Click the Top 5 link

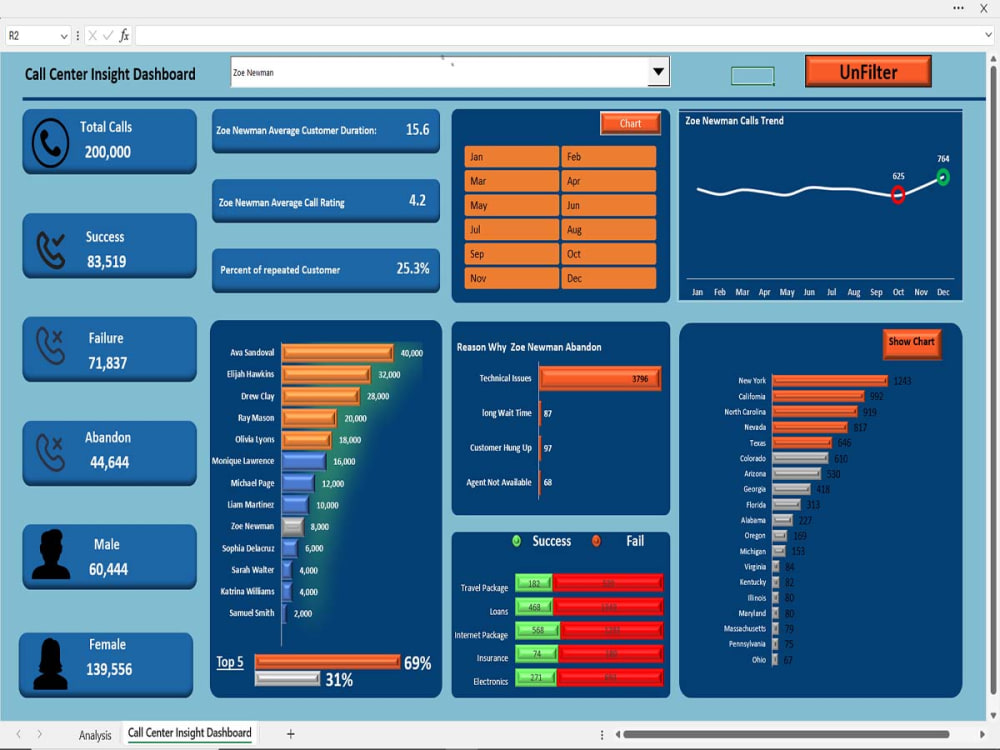click(x=230, y=662)
